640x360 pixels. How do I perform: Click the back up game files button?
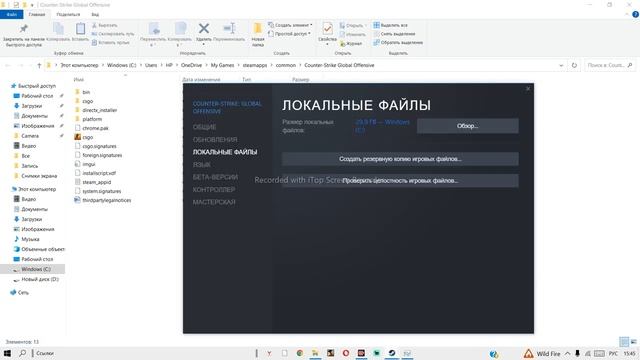click(x=400, y=159)
